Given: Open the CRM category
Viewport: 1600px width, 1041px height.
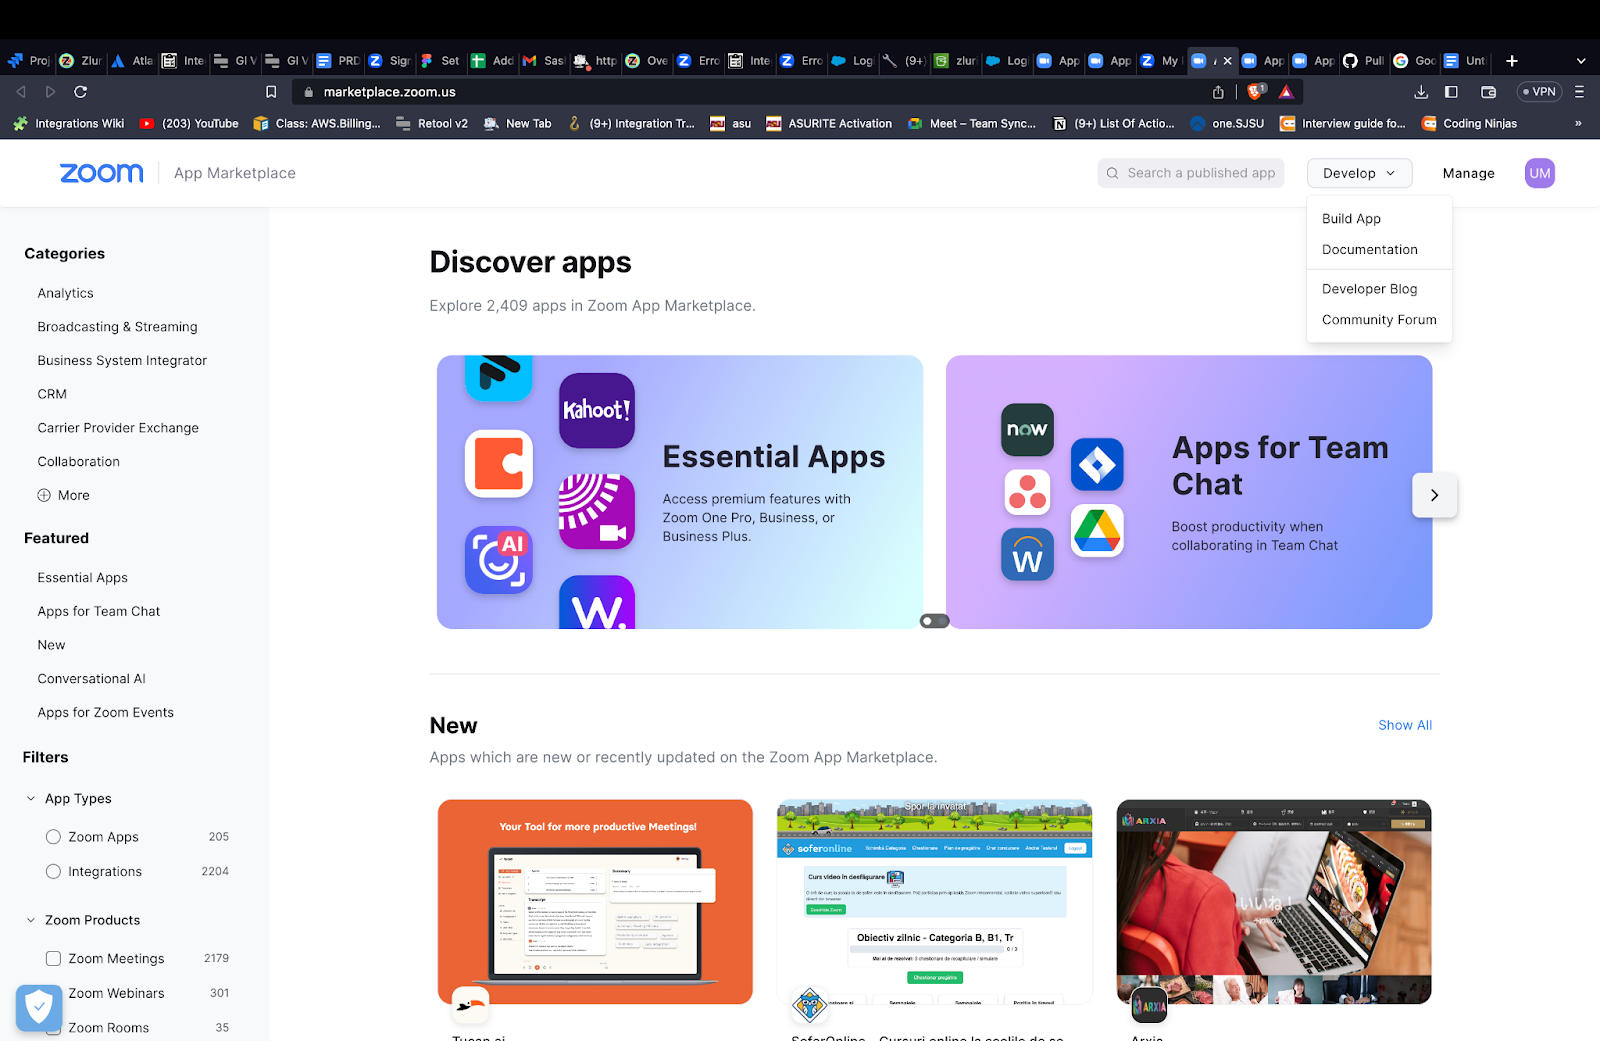Looking at the screenshot, I should click(x=52, y=394).
